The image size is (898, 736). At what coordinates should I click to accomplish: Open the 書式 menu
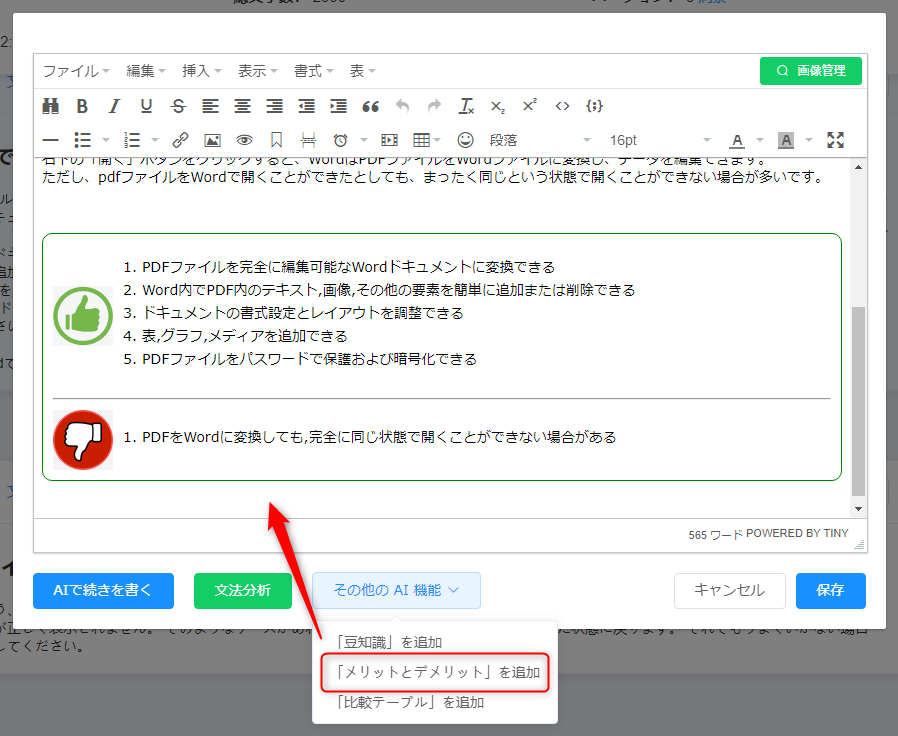(x=314, y=71)
